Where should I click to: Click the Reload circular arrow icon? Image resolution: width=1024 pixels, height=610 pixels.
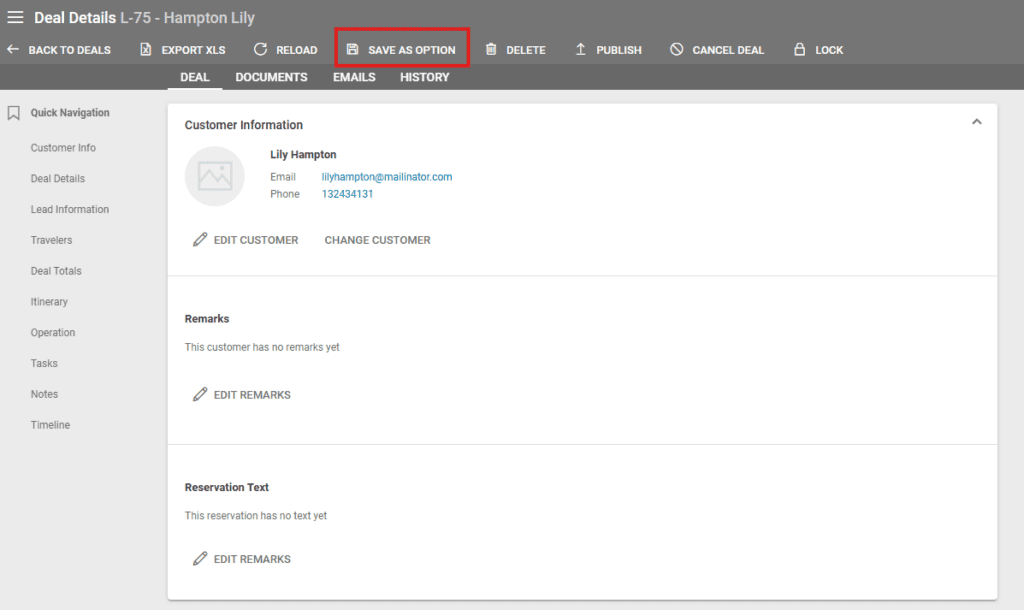(x=260, y=49)
